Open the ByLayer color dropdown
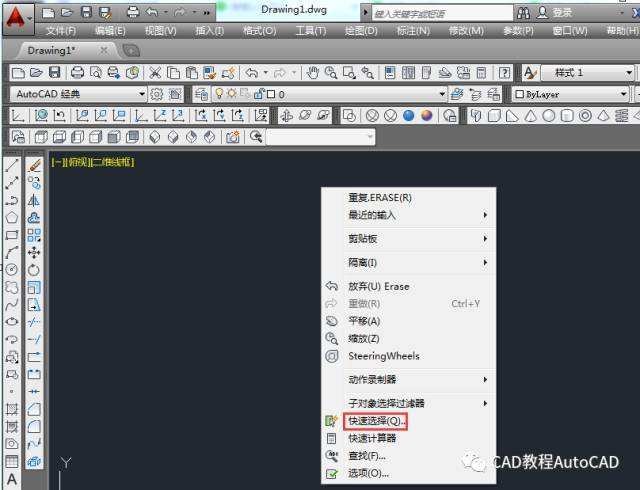The width and height of the screenshot is (640, 490). [571, 94]
